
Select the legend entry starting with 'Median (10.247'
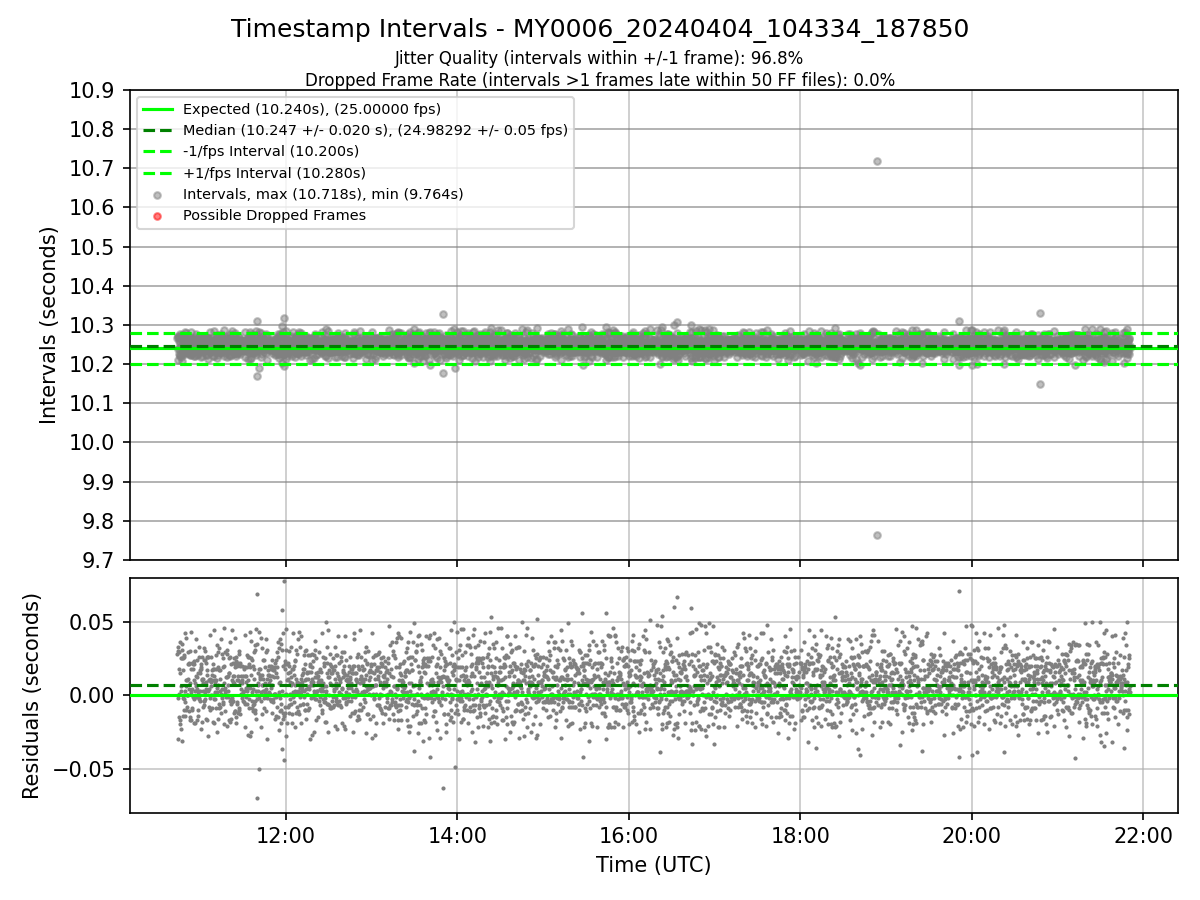point(375,130)
